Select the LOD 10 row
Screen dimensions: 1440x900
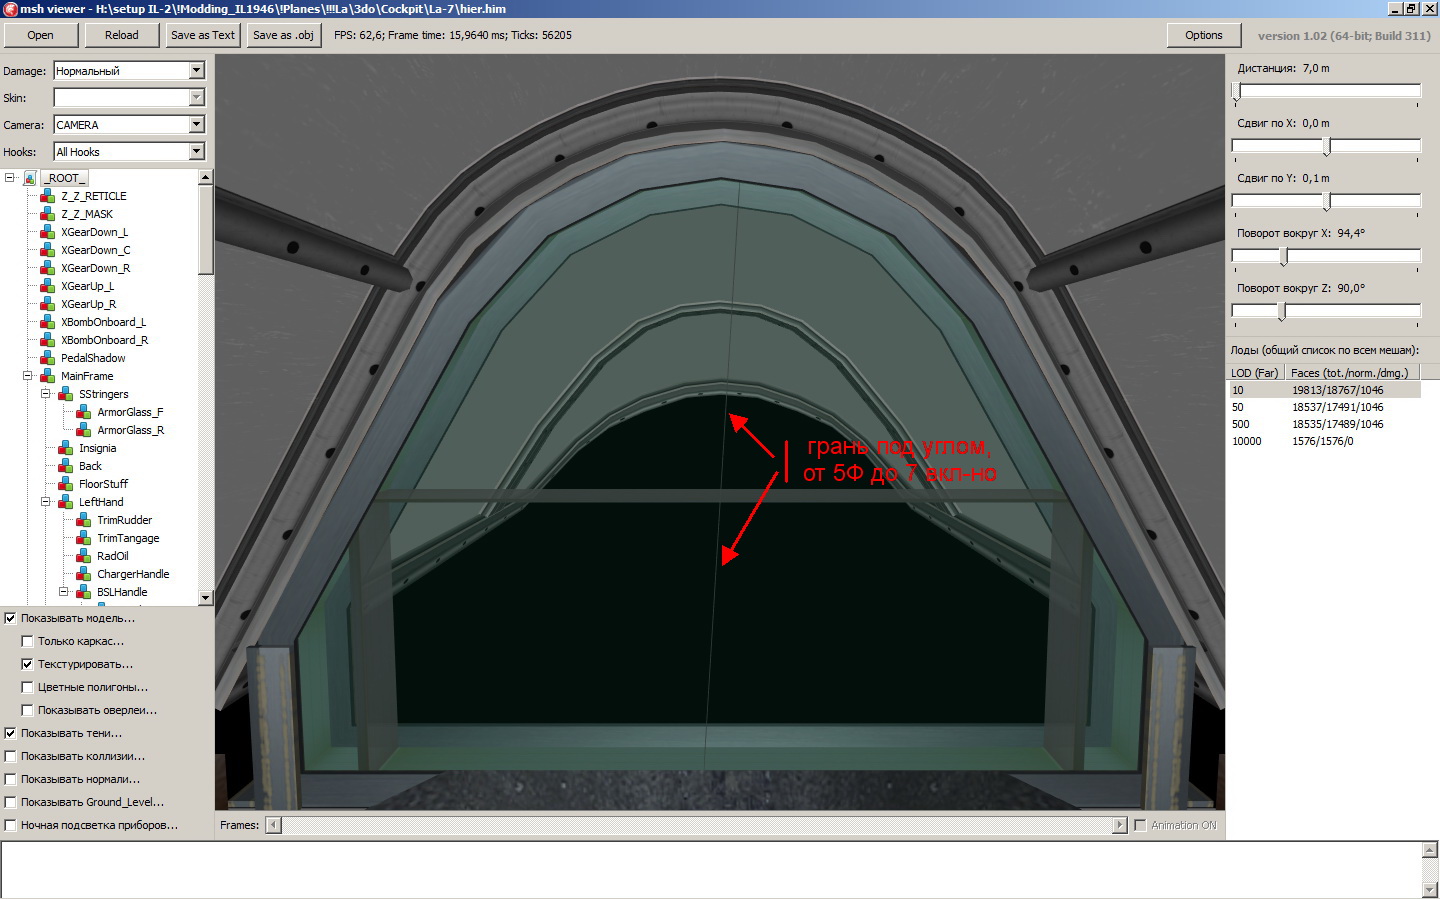coord(1325,390)
